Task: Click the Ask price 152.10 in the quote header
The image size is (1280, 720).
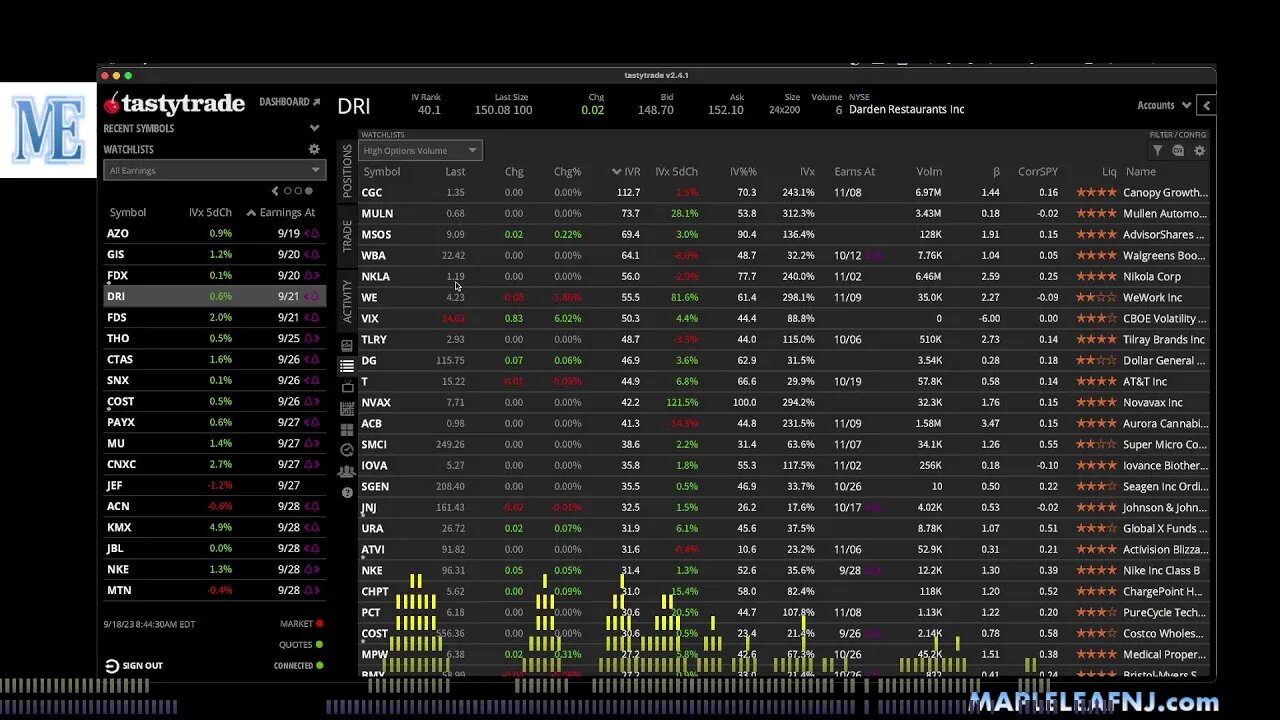Action: click(725, 110)
